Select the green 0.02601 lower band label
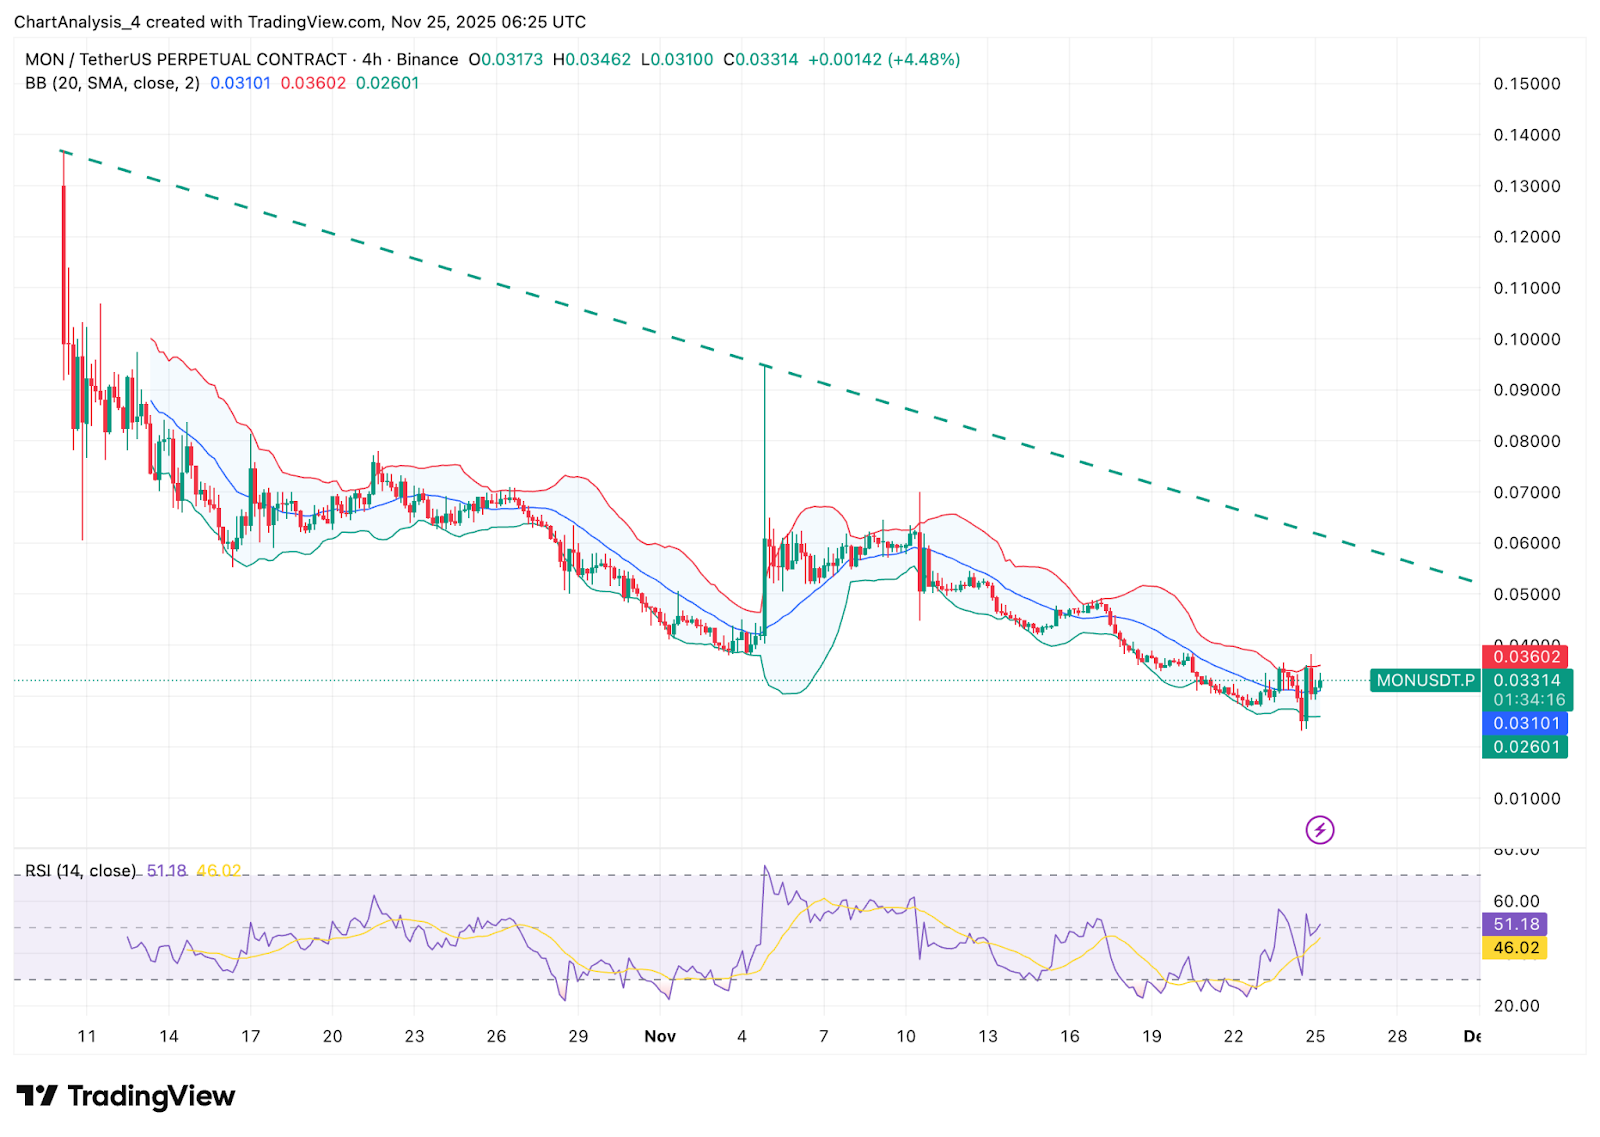 tap(1526, 747)
